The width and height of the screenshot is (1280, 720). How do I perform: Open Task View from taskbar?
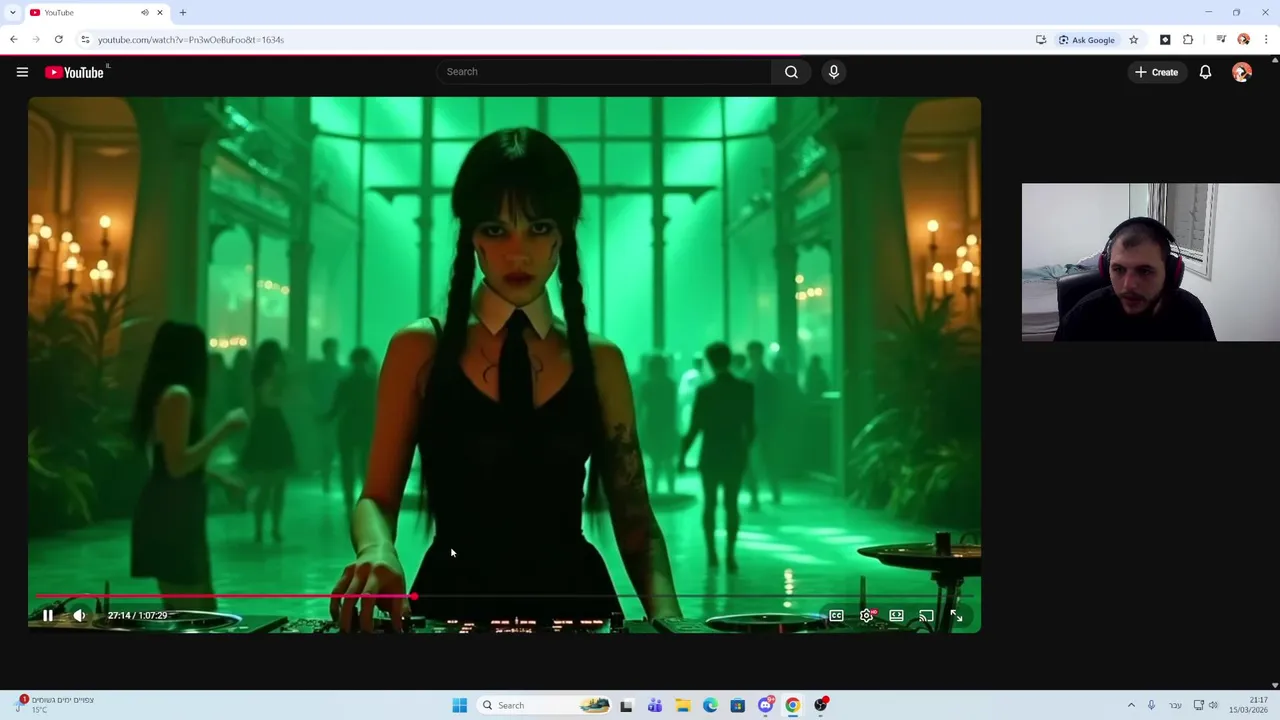626,705
